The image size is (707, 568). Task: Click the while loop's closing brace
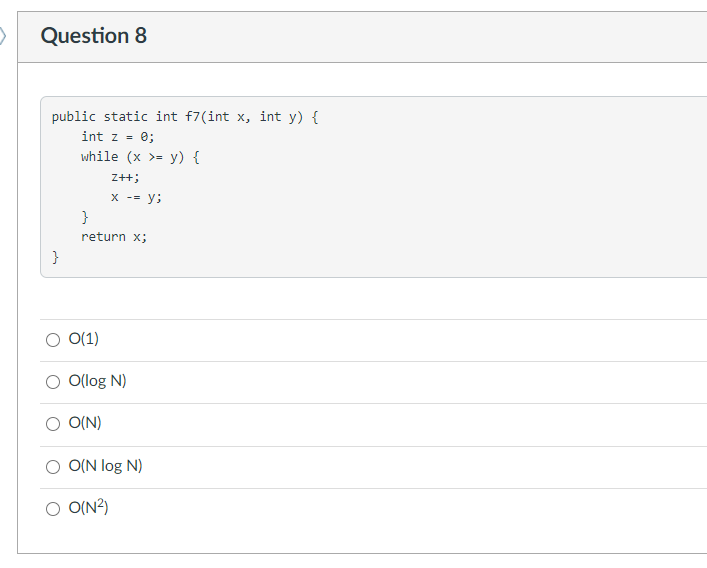point(85,217)
